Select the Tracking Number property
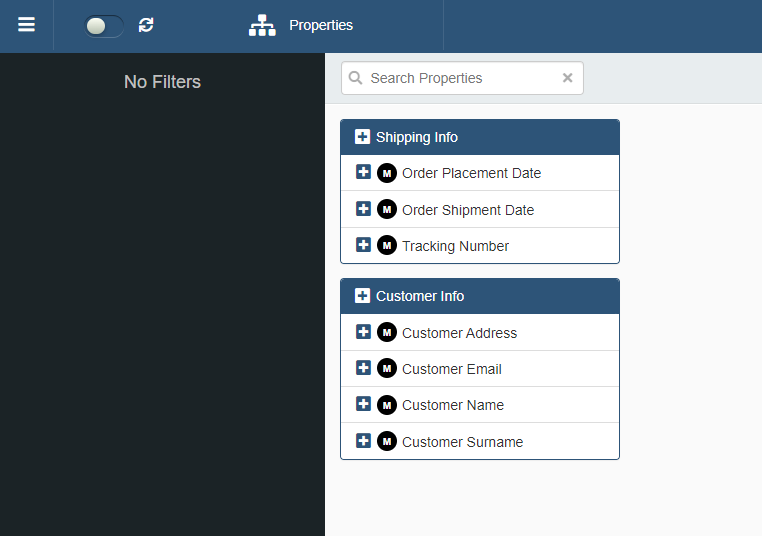 [x=455, y=246]
